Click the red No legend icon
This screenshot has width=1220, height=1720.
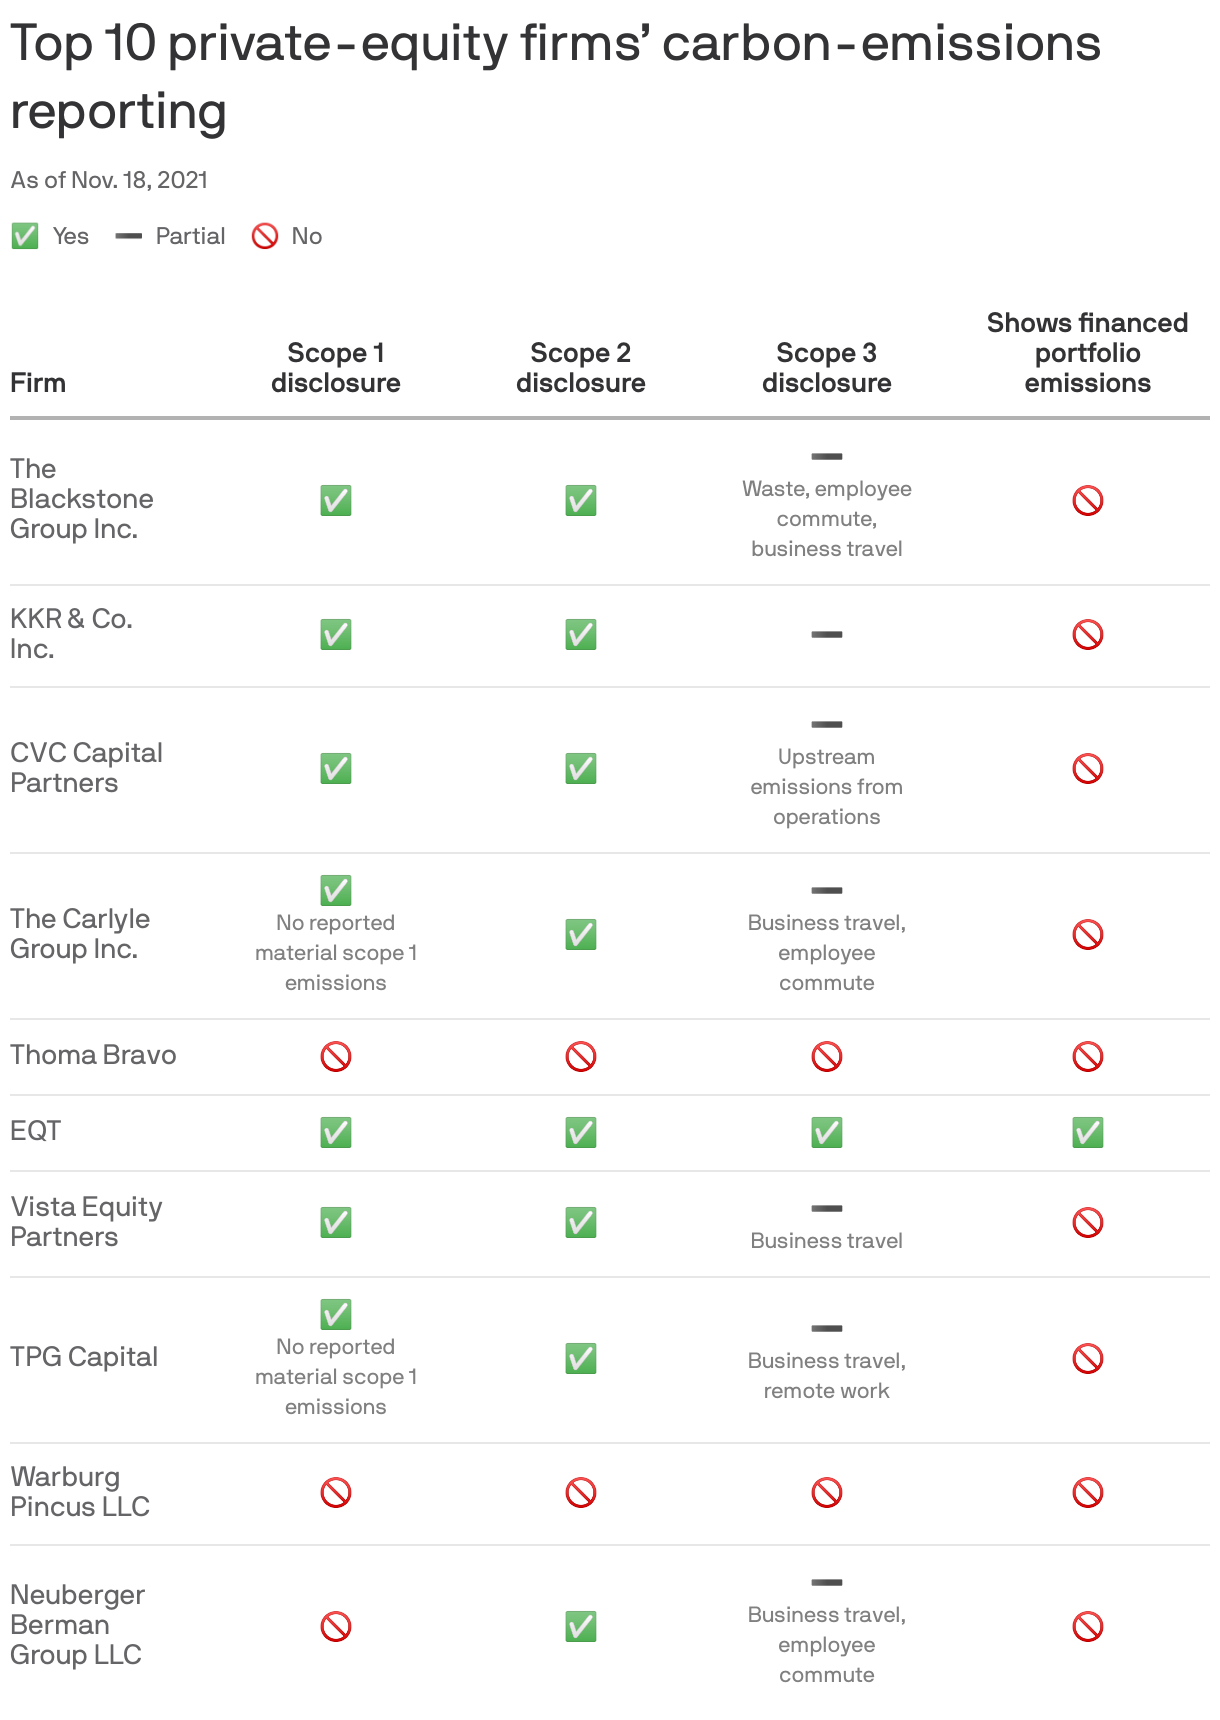[265, 236]
